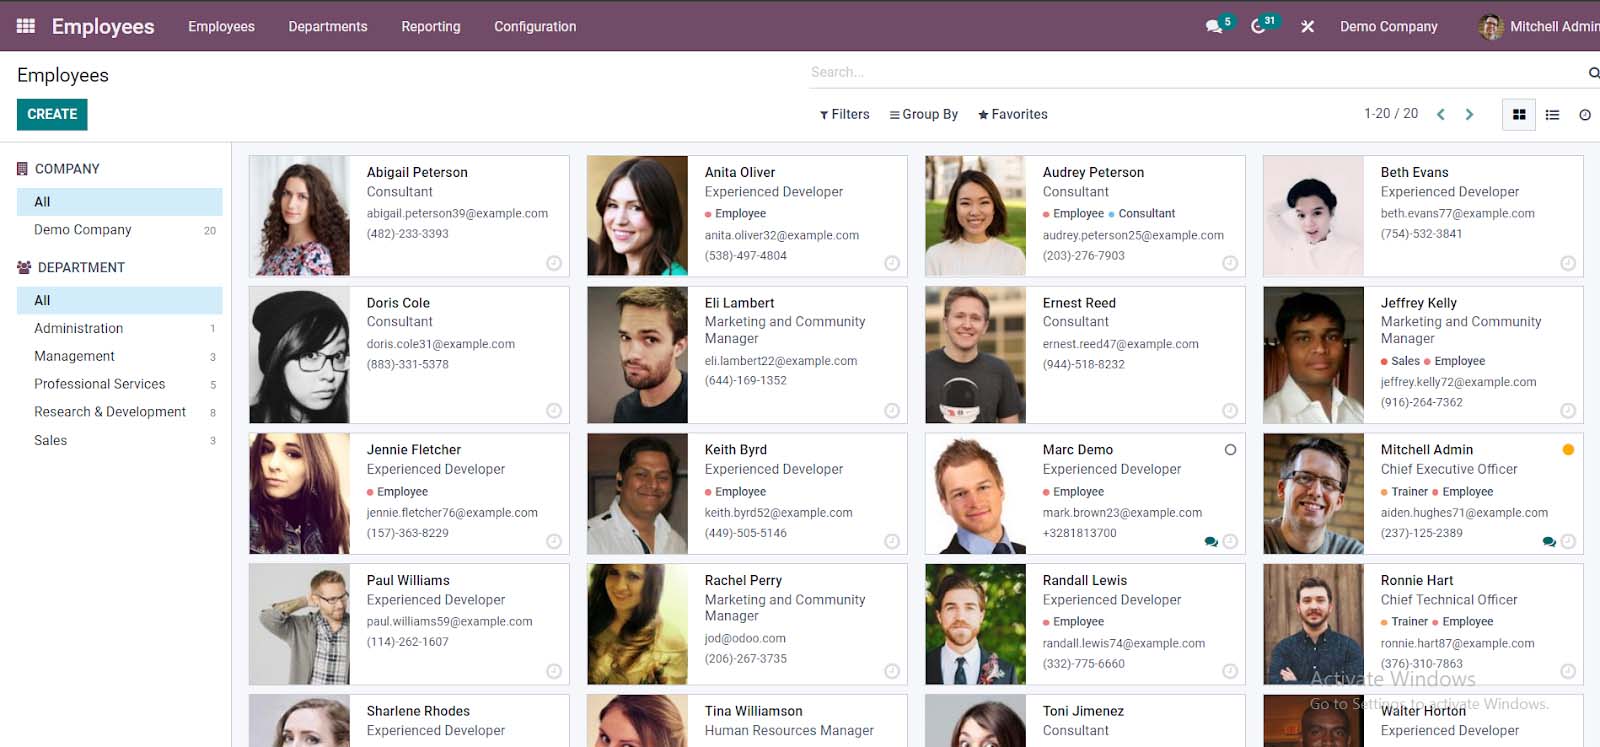Click the search magnifier icon
Screen dimensions: 1600x747
(1593, 72)
